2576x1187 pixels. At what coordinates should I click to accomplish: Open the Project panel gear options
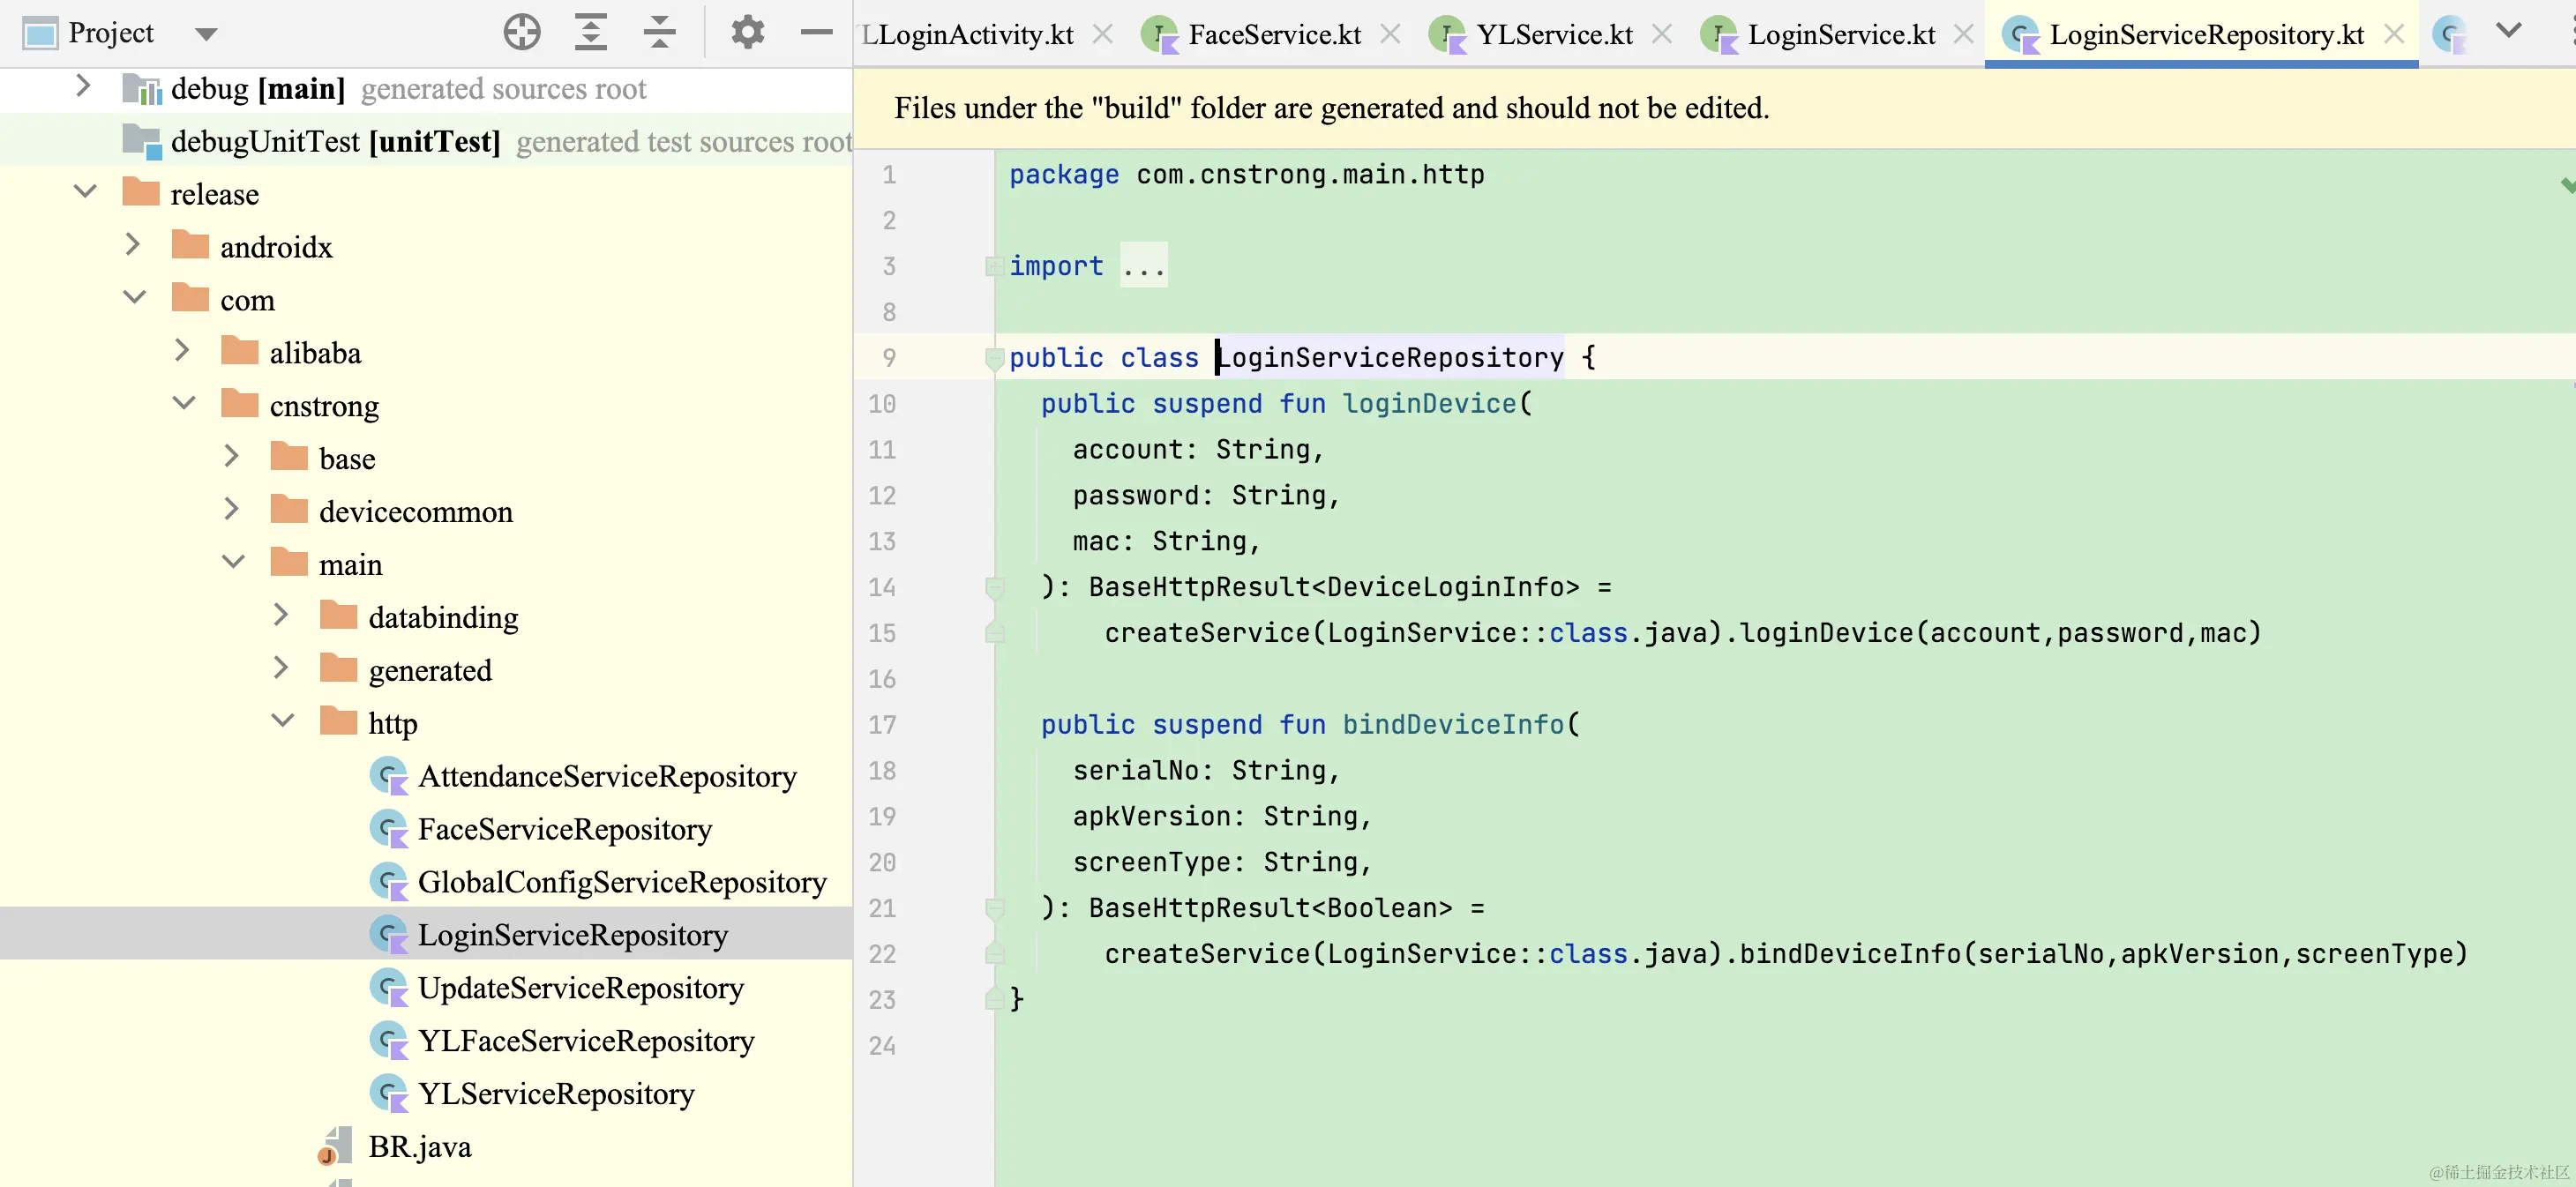[x=747, y=32]
